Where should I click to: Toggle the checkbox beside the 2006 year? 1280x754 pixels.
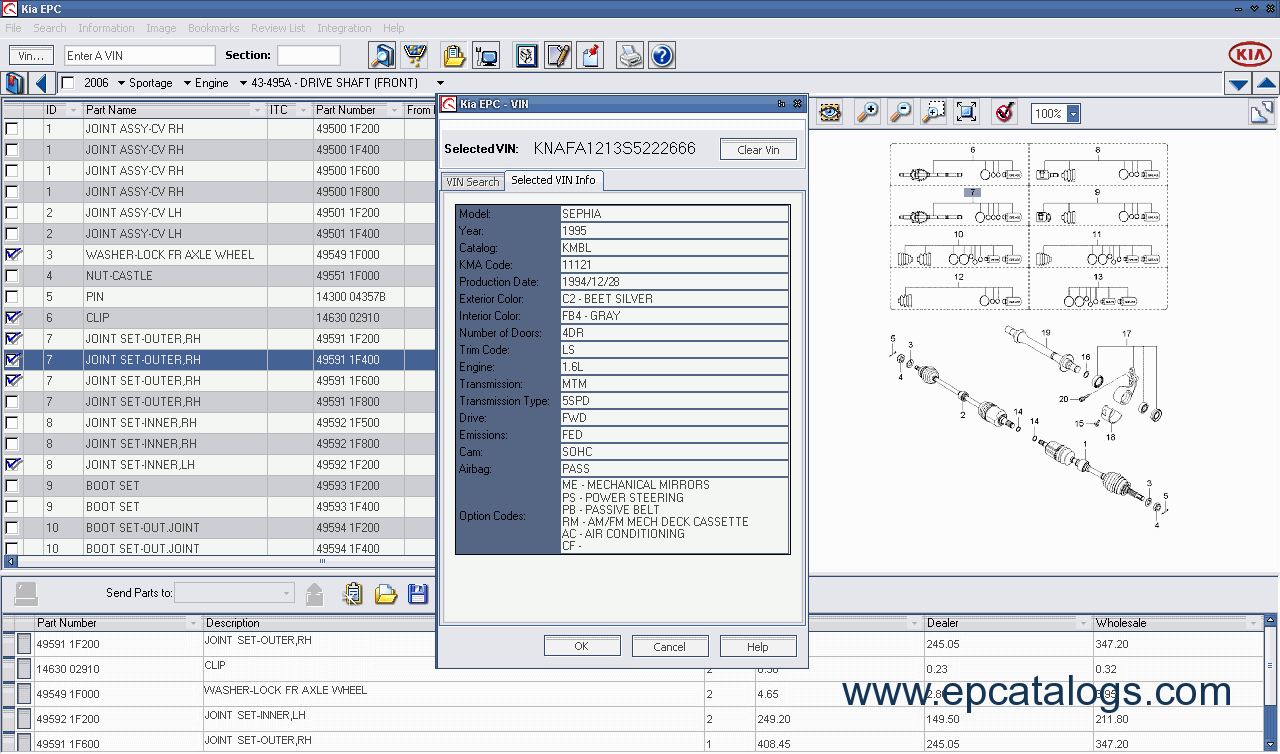pyautogui.click(x=68, y=83)
